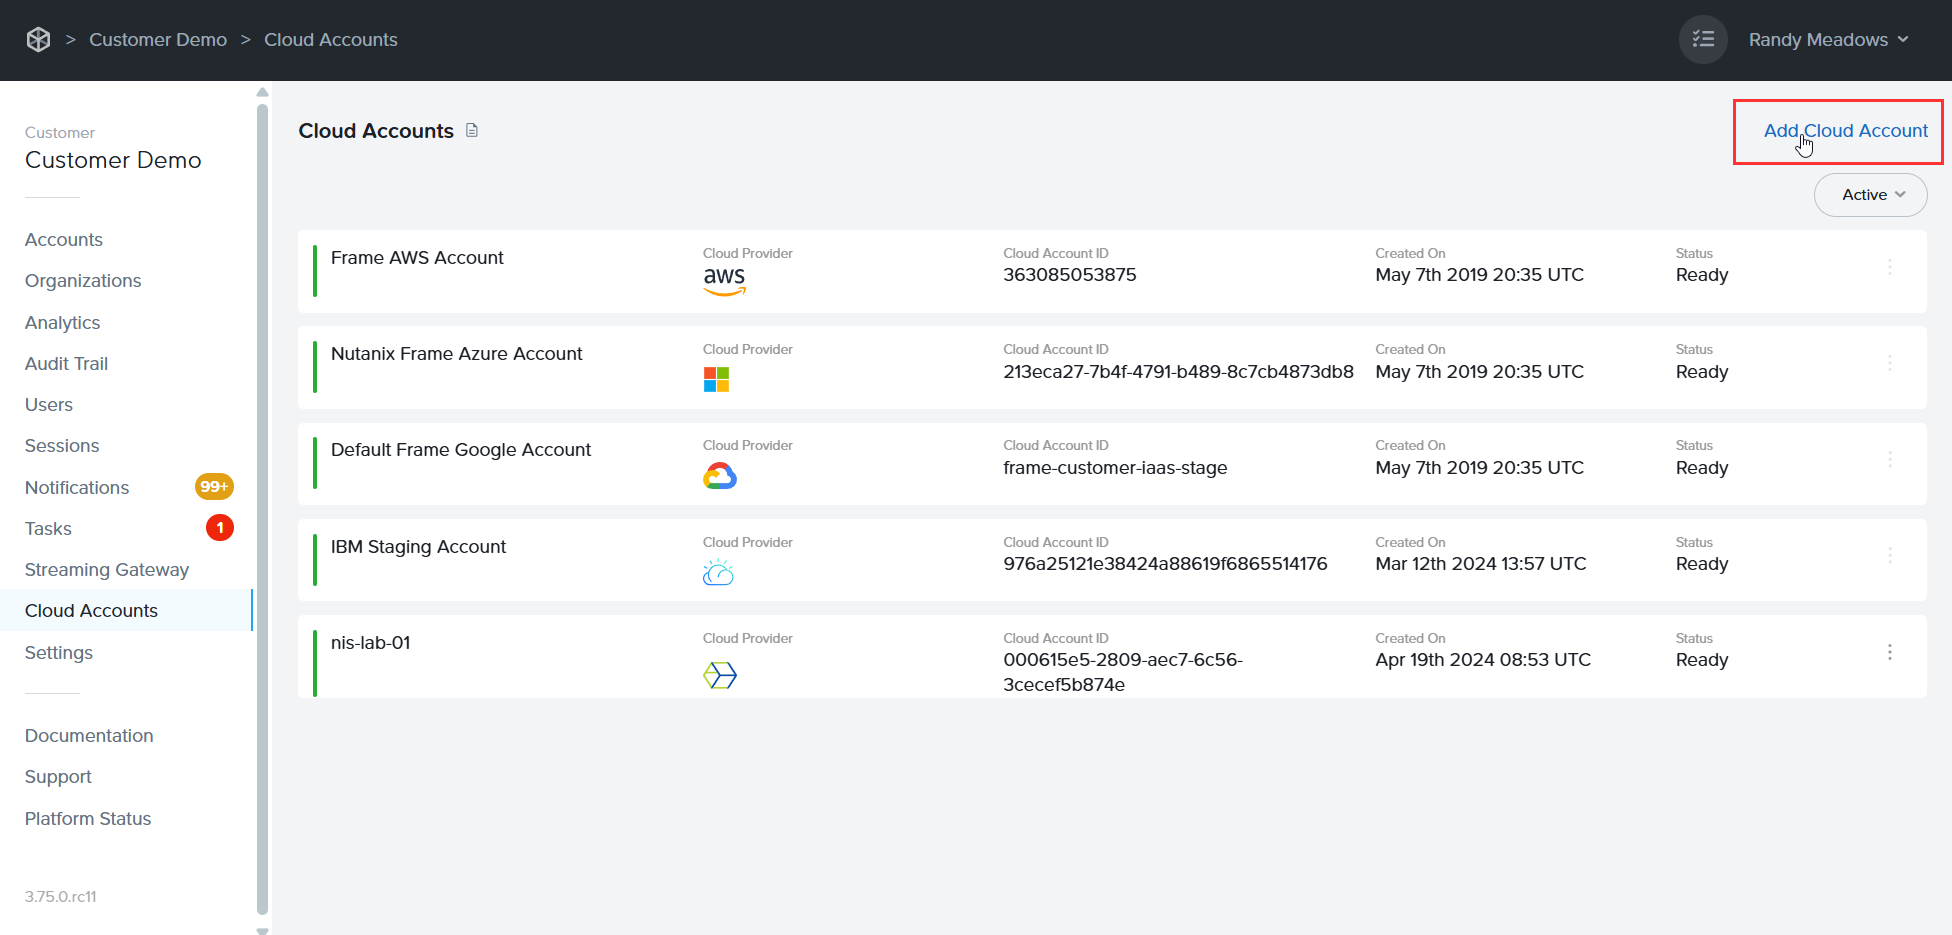1952x935 pixels.
Task: Open Platform Status from the sidebar
Action: click(x=87, y=818)
